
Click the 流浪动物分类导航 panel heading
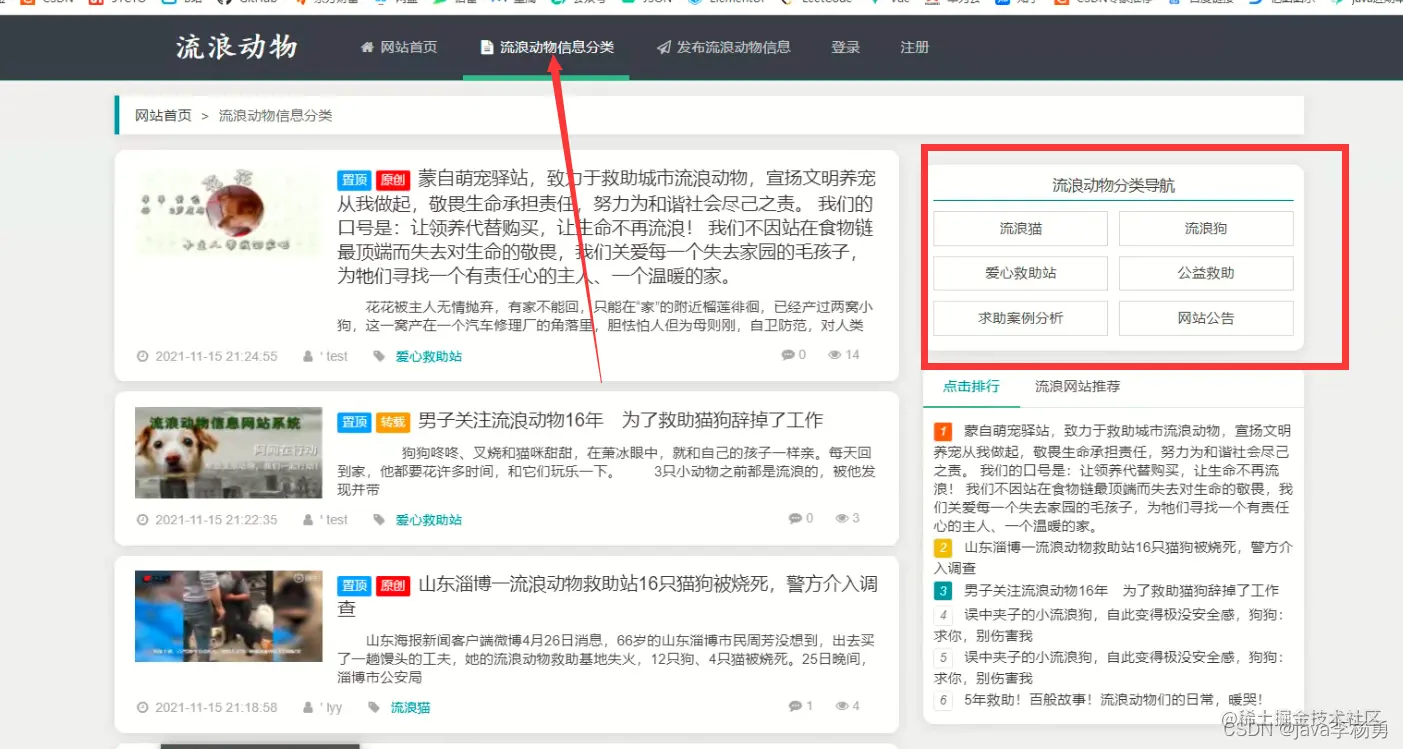point(1113,185)
